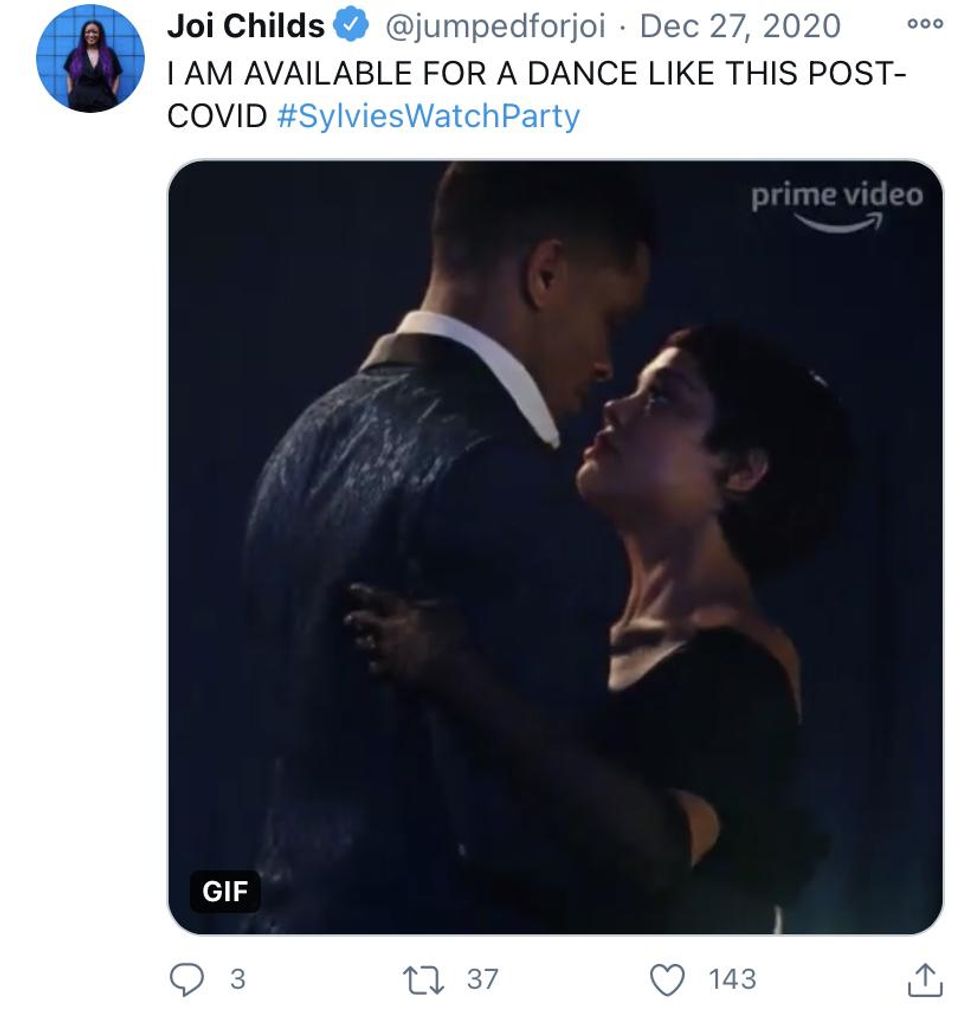Open the @jumpedforjoi handle link

pyautogui.click(x=494, y=27)
